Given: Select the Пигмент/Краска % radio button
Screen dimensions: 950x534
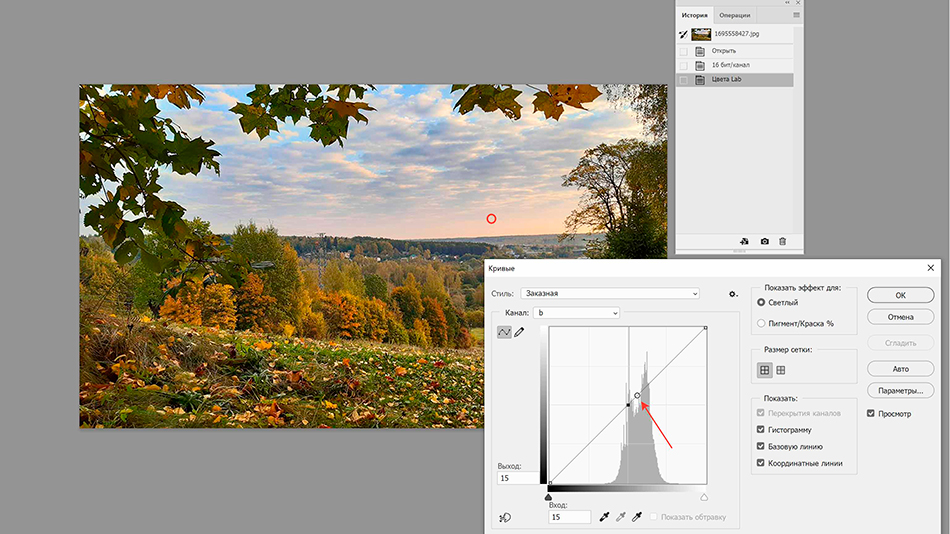Looking at the screenshot, I should [762, 323].
